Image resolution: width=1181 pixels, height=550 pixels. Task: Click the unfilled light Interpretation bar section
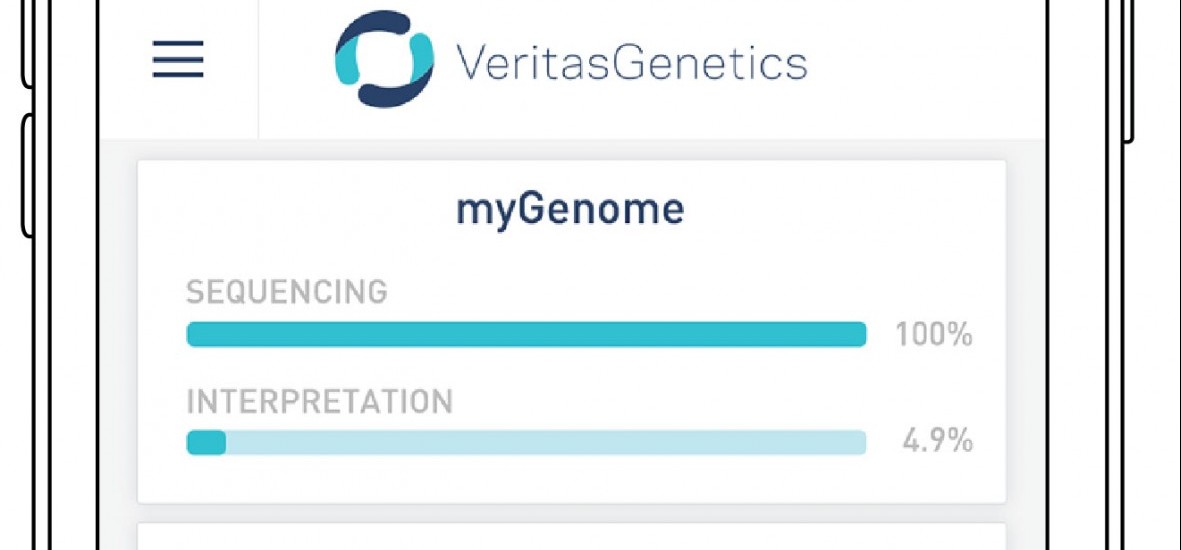tap(545, 442)
